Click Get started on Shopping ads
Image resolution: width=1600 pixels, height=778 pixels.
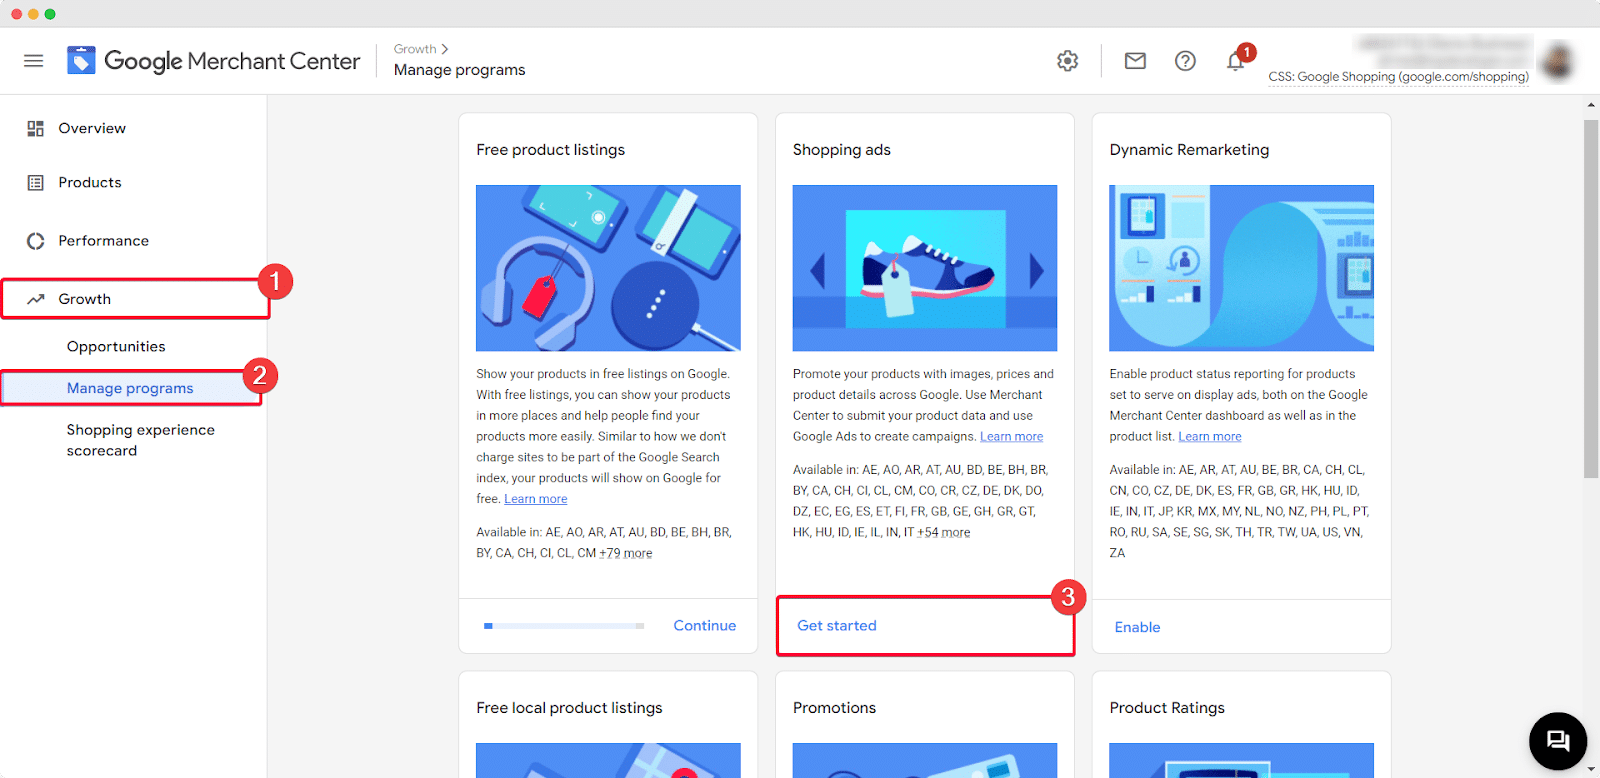coord(837,625)
